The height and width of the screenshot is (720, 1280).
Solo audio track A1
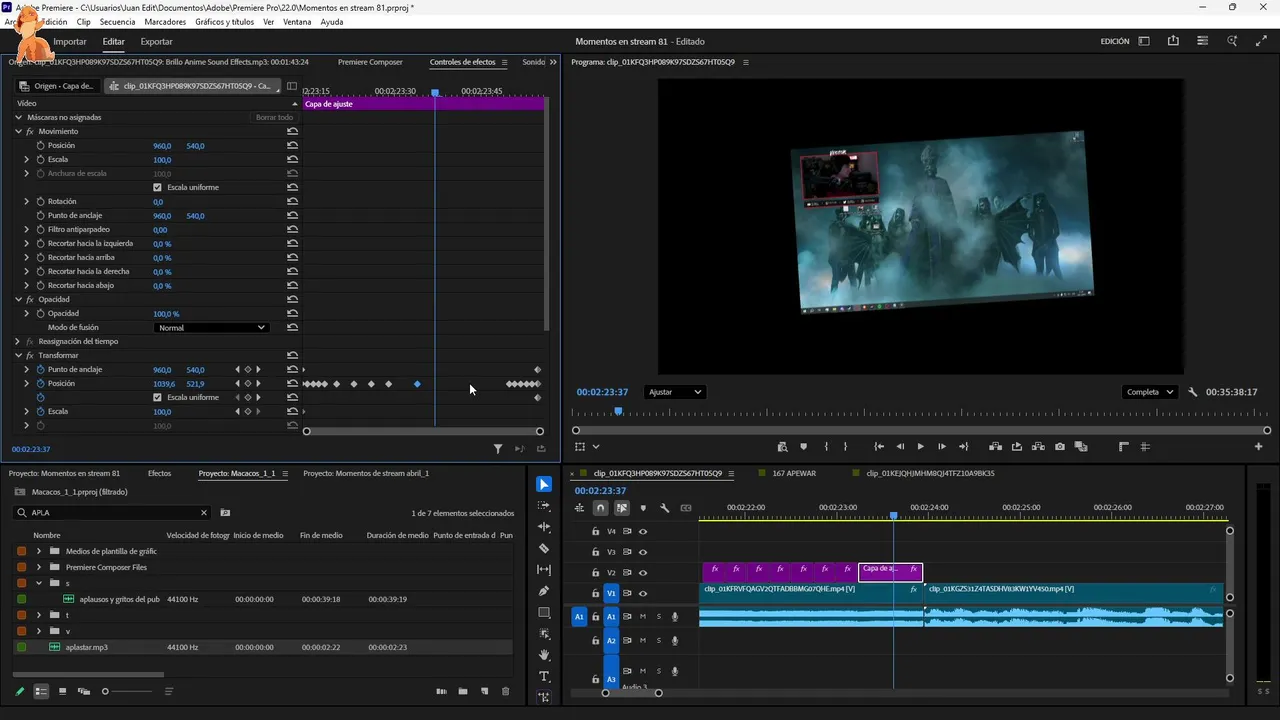658,616
